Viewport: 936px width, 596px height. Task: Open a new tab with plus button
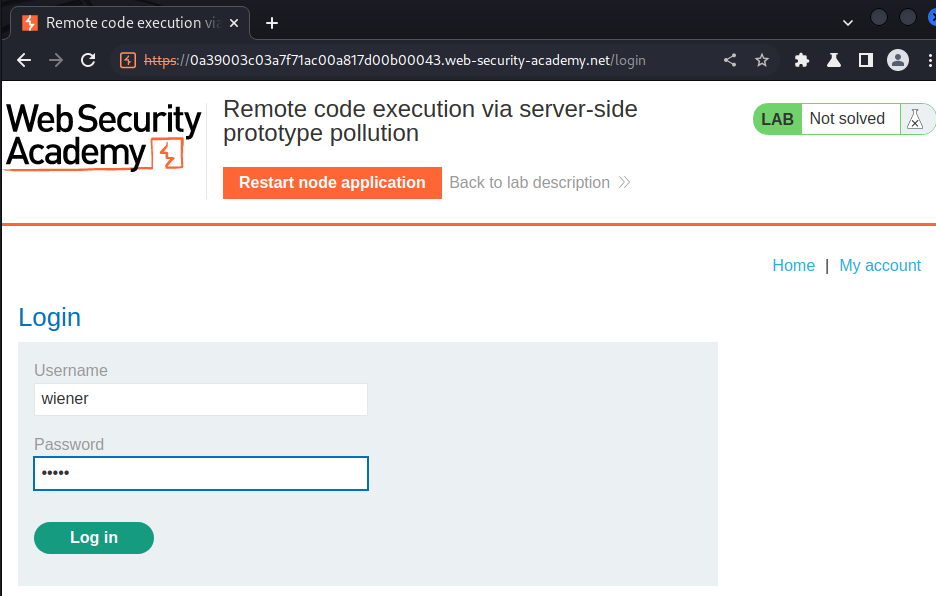(272, 23)
